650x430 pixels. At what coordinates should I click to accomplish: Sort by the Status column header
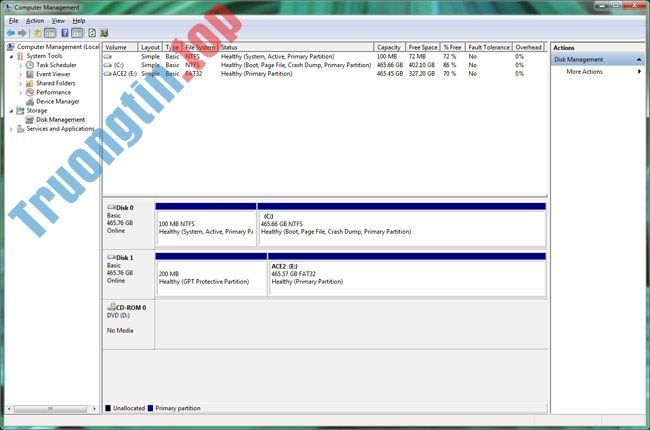click(x=296, y=47)
